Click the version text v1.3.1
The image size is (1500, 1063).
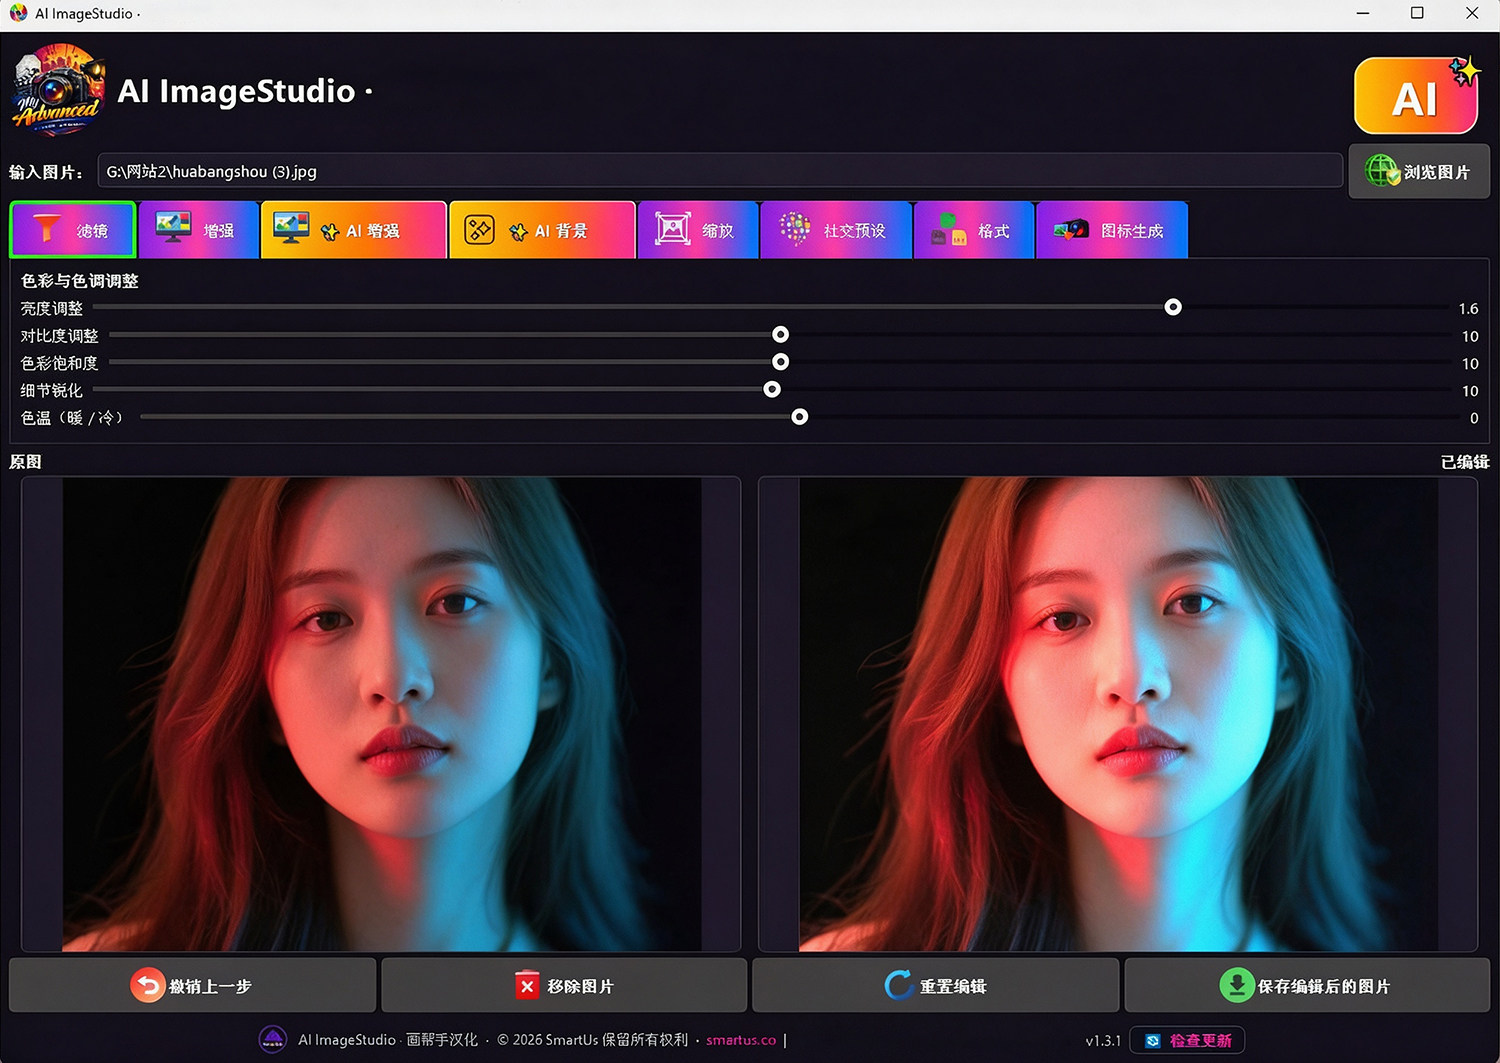pos(1103,1041)
